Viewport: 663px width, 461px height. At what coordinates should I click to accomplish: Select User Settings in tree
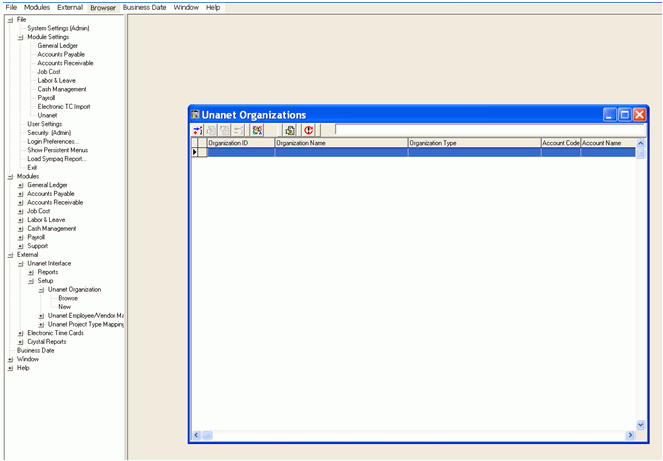click(x=44, y=124)
